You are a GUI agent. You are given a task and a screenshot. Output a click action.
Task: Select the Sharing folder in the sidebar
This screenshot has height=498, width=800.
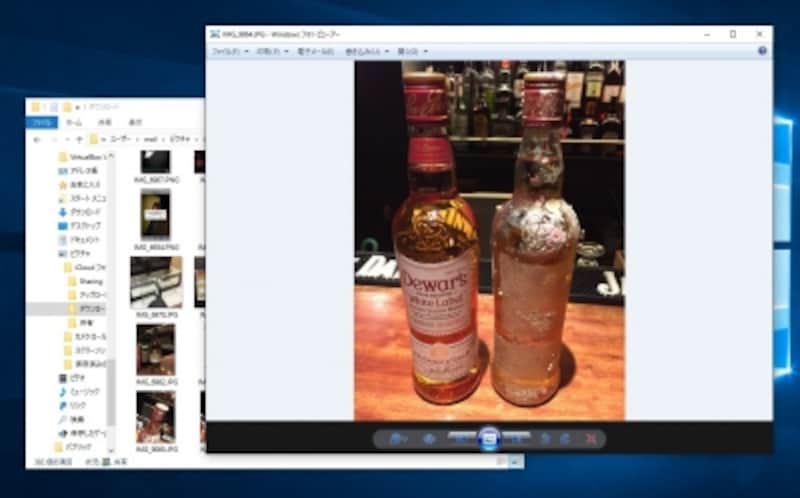tap(86, 281)
